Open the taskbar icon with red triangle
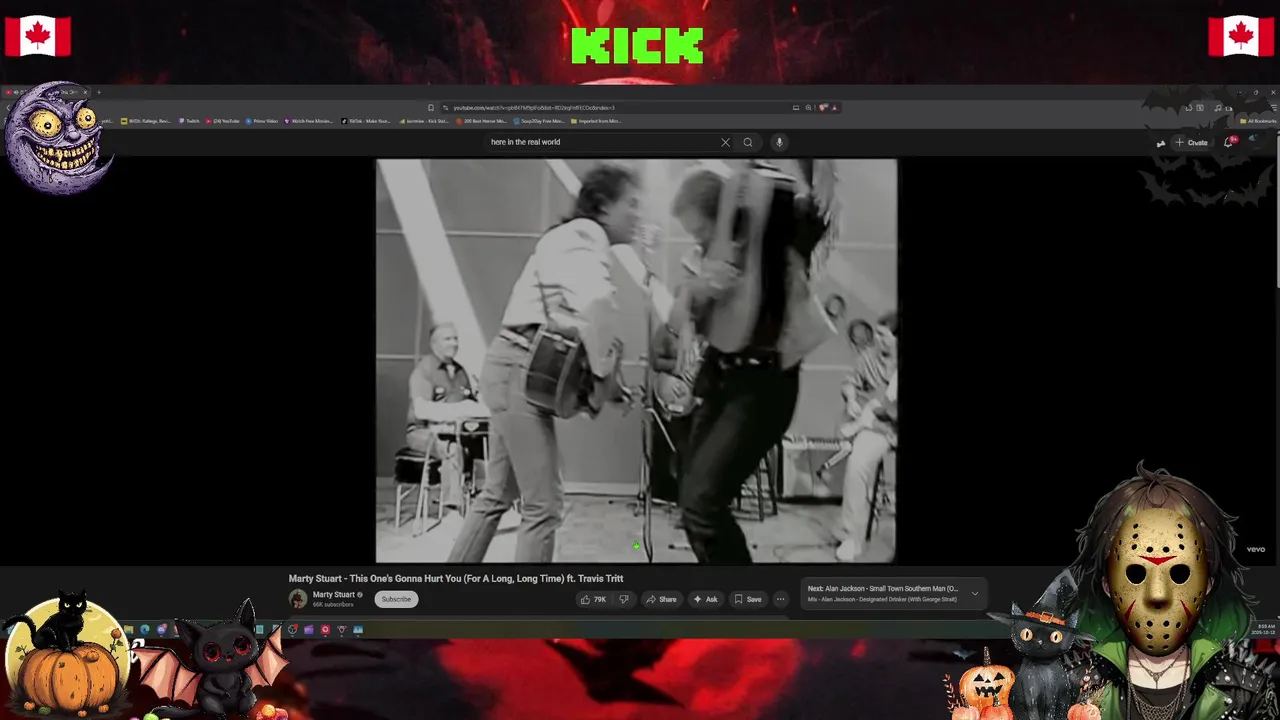Screen dimensions: 1280x720 pos(341,630)
